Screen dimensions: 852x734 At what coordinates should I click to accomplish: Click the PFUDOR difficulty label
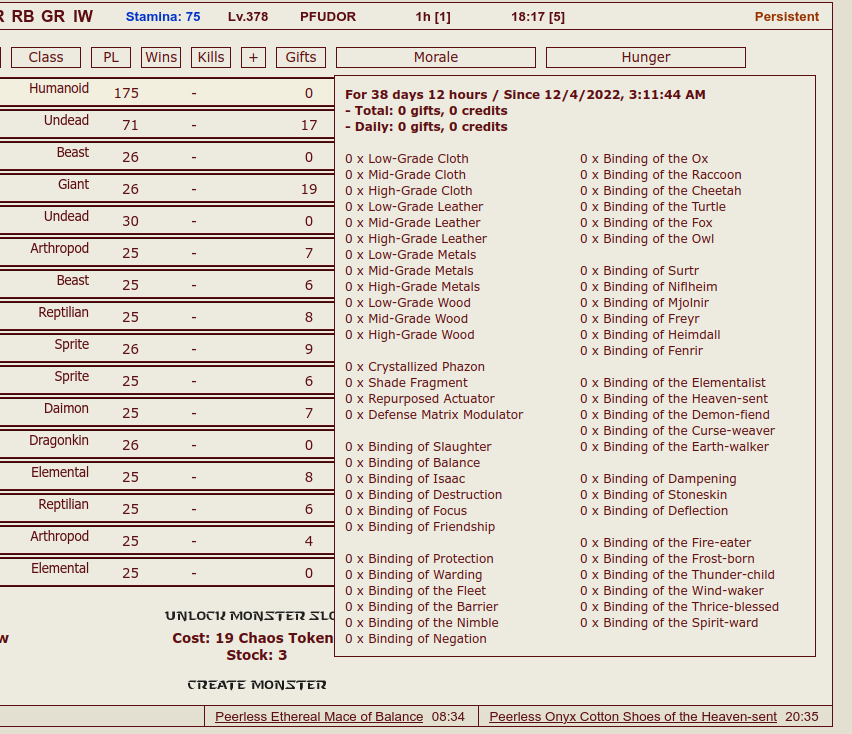pos(328,17)
